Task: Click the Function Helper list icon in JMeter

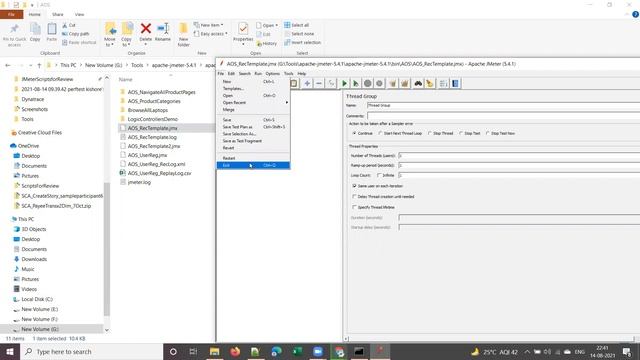Action: pyautogui.click(x=443, y=83)
